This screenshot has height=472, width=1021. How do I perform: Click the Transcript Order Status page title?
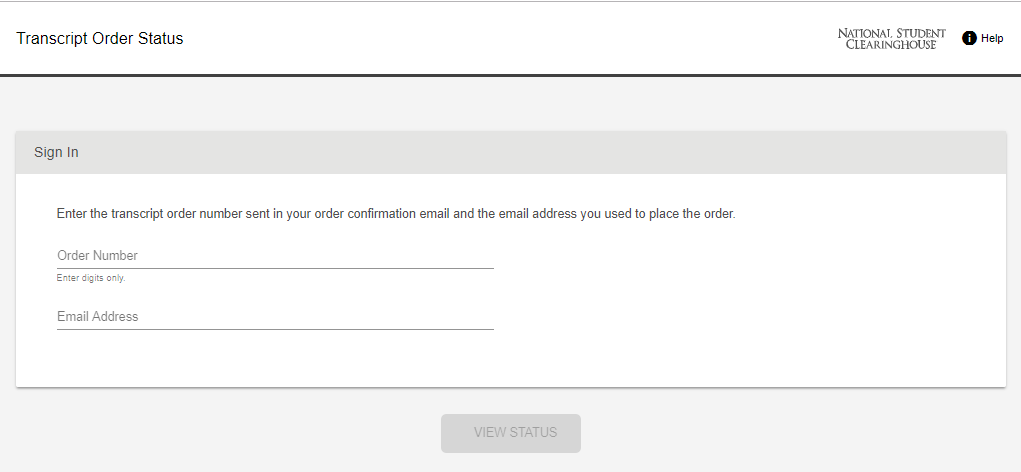pos(100,39)
